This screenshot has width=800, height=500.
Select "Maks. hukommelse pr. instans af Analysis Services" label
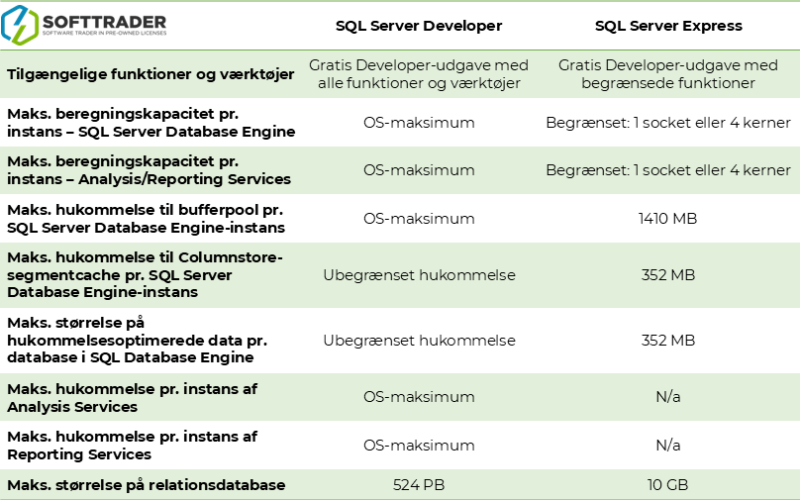pyautogui.click(x=132, y=398)
